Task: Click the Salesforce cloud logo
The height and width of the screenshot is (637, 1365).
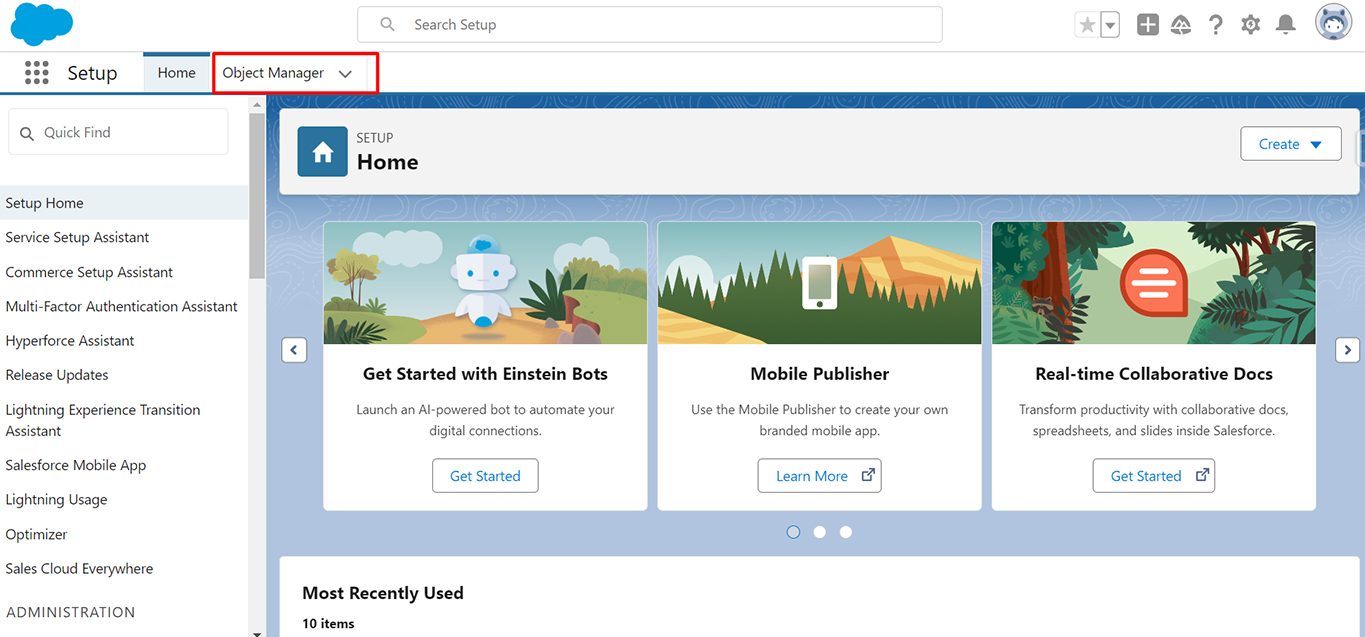Action: point(41,24)
